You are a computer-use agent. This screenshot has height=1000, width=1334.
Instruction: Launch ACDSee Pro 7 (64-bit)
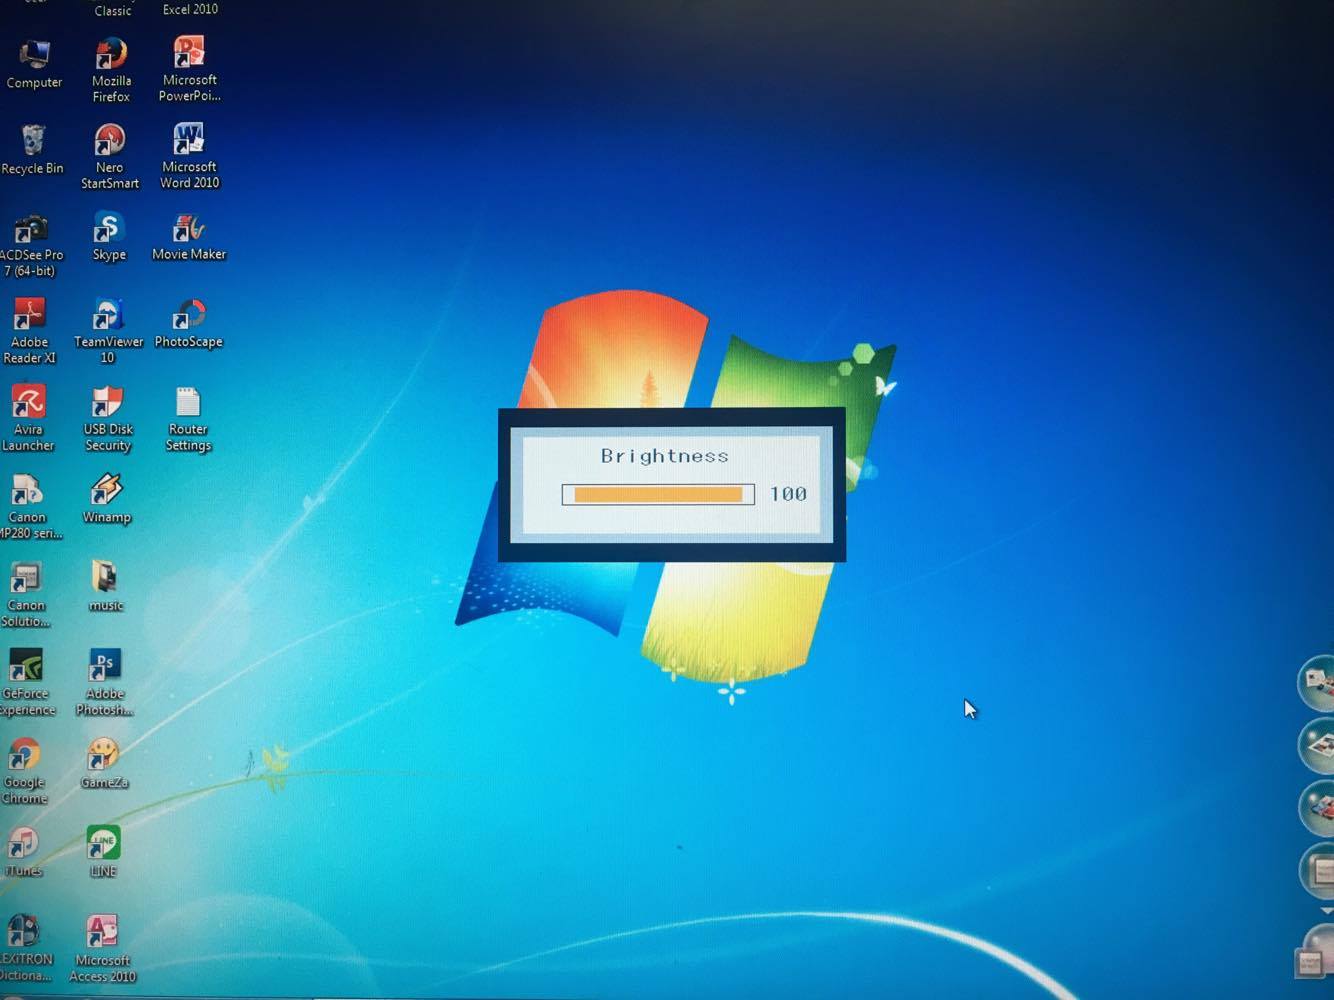tap(31, 245)
